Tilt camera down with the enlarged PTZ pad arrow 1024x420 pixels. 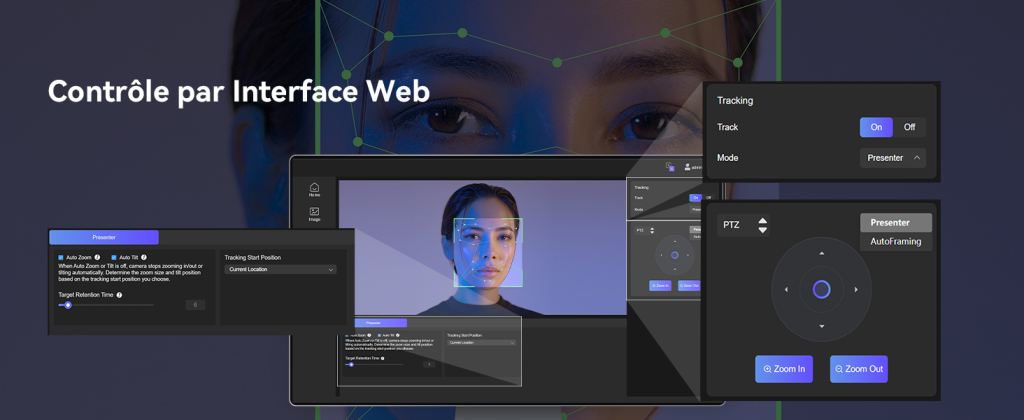click(822, 326)
